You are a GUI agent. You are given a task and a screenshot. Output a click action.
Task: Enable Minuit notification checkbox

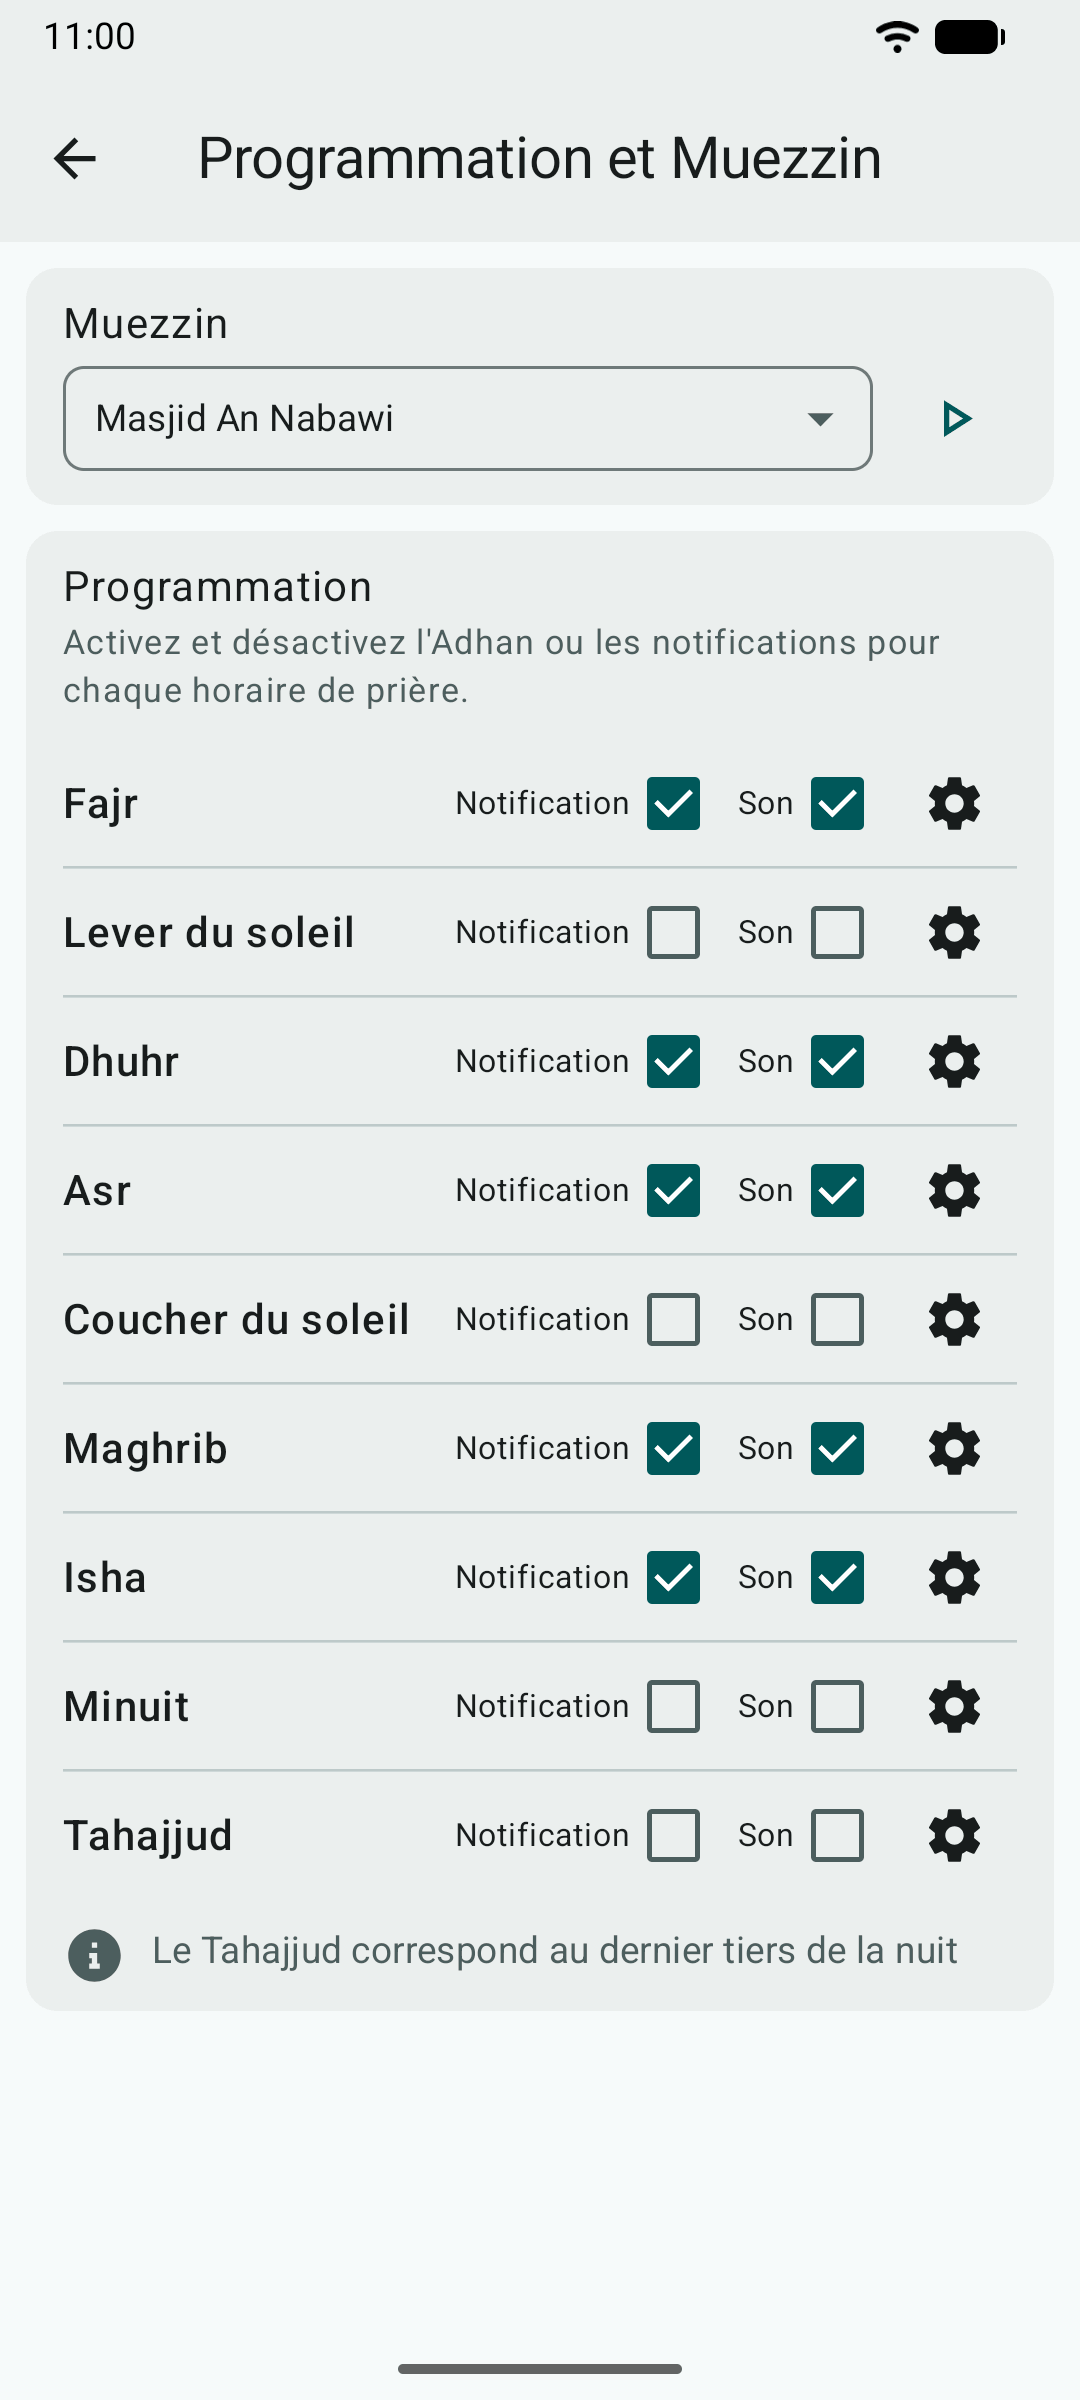tap(673, 1706)
